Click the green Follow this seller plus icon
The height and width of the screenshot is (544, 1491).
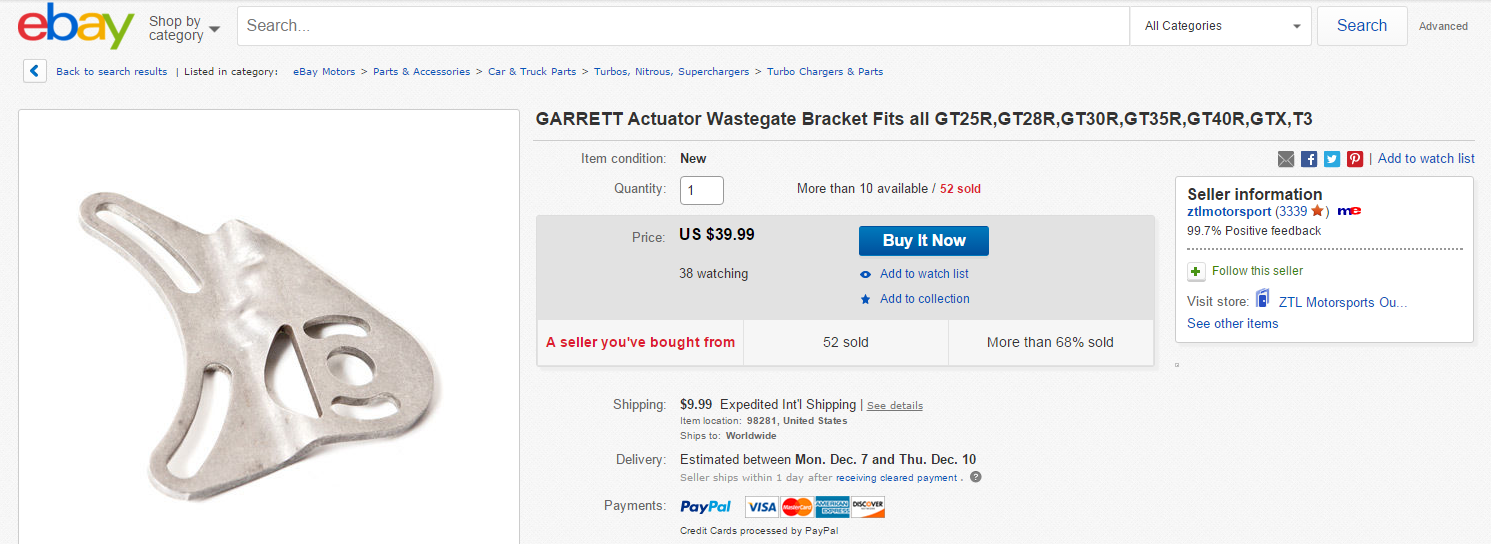click(1196, 271)
